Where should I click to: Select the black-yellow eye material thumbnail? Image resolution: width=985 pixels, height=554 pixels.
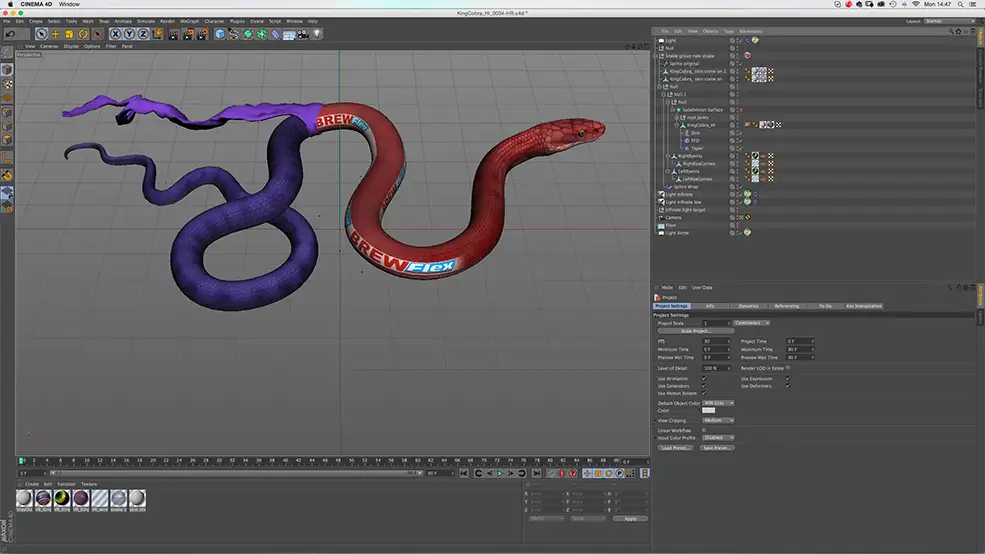click(x=62, y=498)
